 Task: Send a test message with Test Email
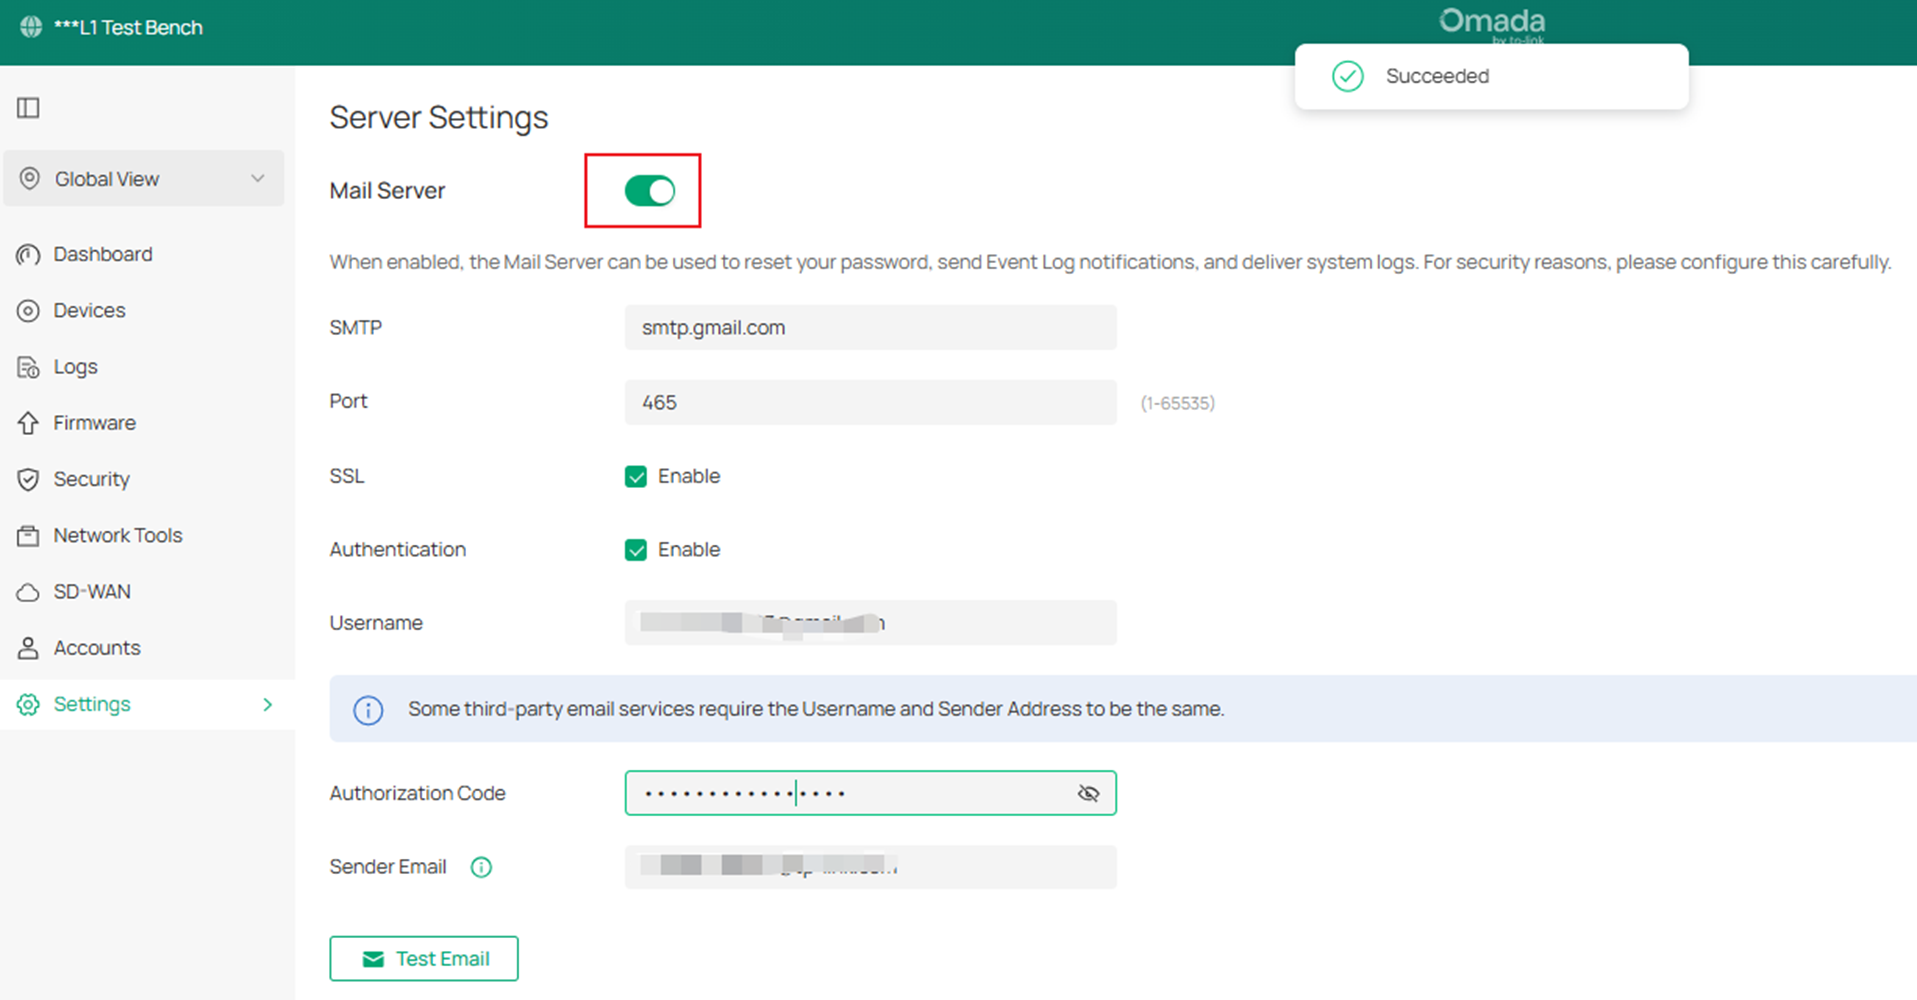(x=424, y=959)
